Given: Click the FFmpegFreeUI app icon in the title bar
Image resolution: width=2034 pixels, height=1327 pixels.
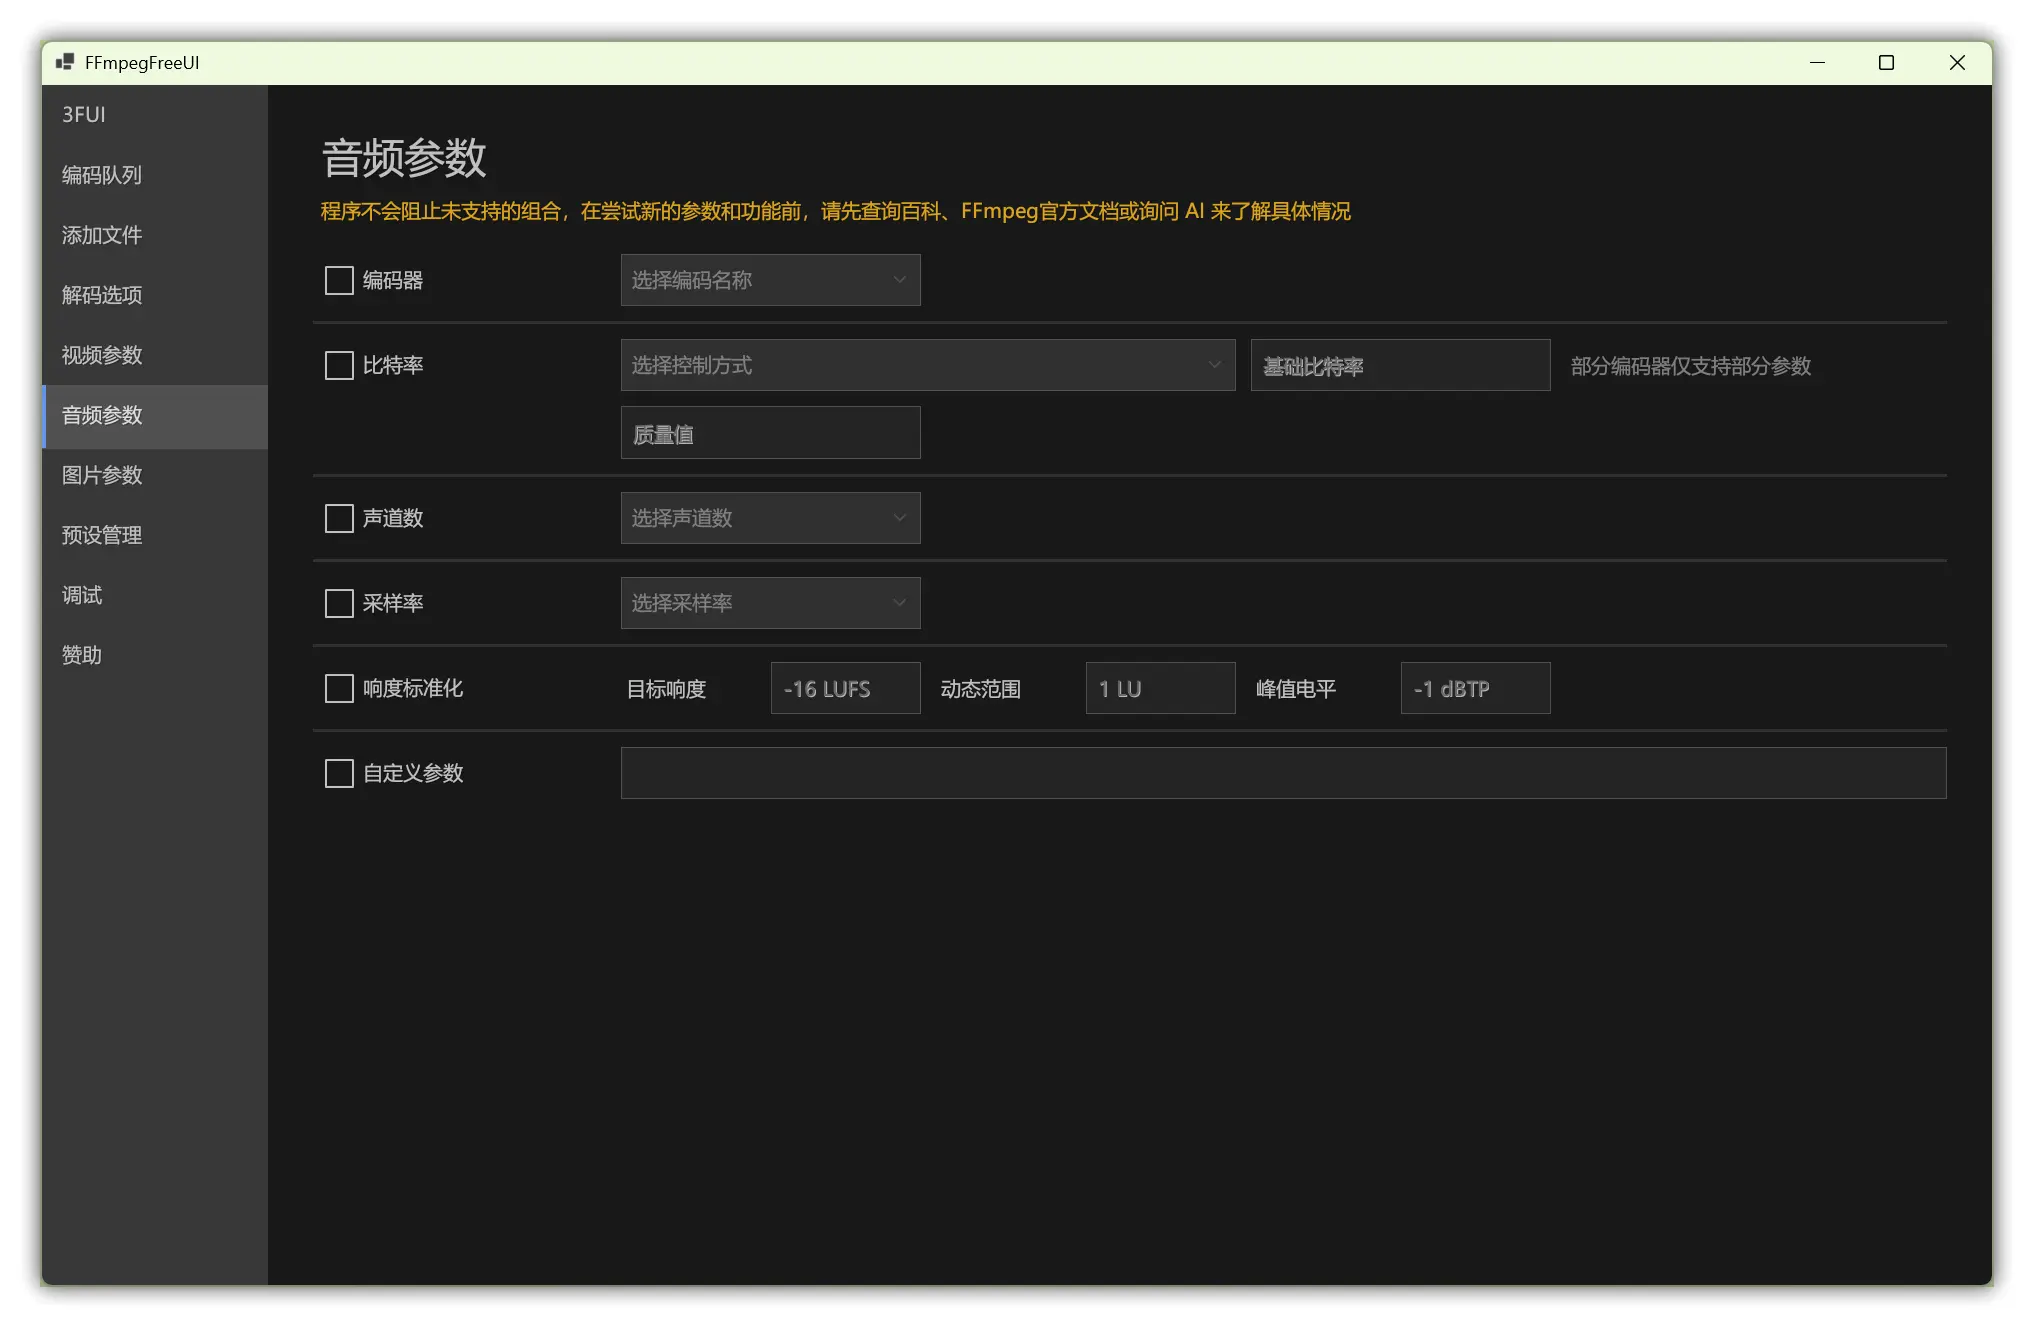Looking at the screenshot, I should tap(65, 62).
